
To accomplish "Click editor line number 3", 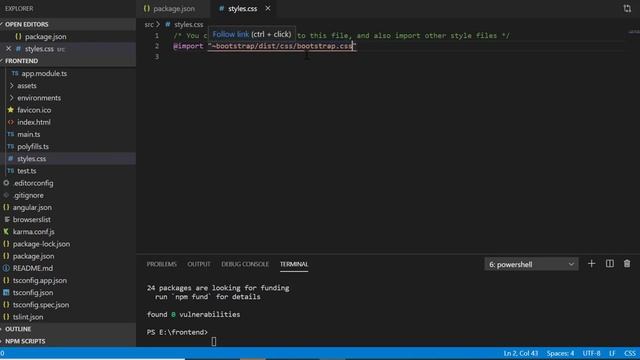I will (x=157, y=56).
